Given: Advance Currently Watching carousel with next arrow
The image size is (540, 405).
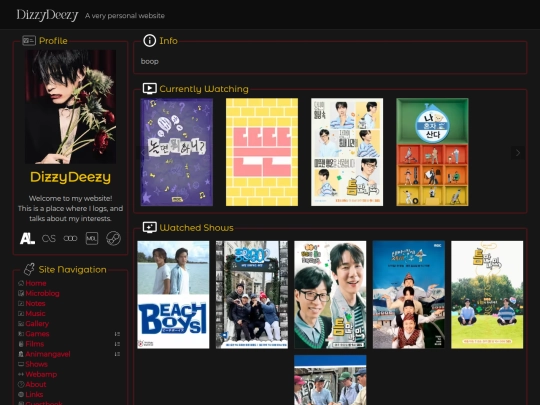Looking at the screenshot, I should (518, 153).
